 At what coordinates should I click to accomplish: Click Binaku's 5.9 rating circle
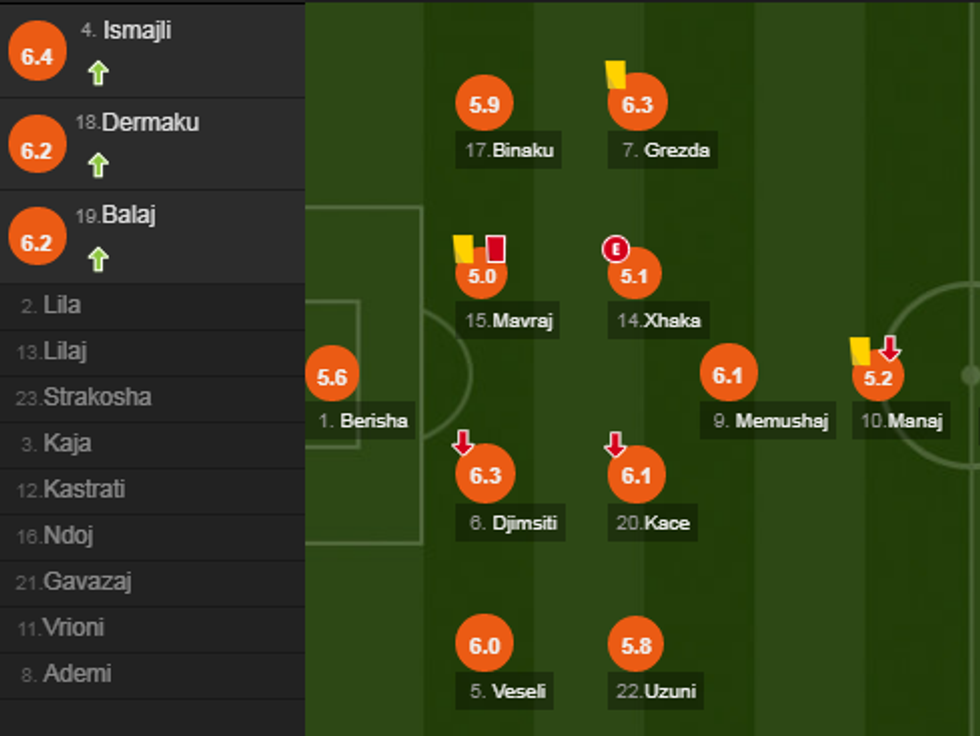tap(484, 104)
